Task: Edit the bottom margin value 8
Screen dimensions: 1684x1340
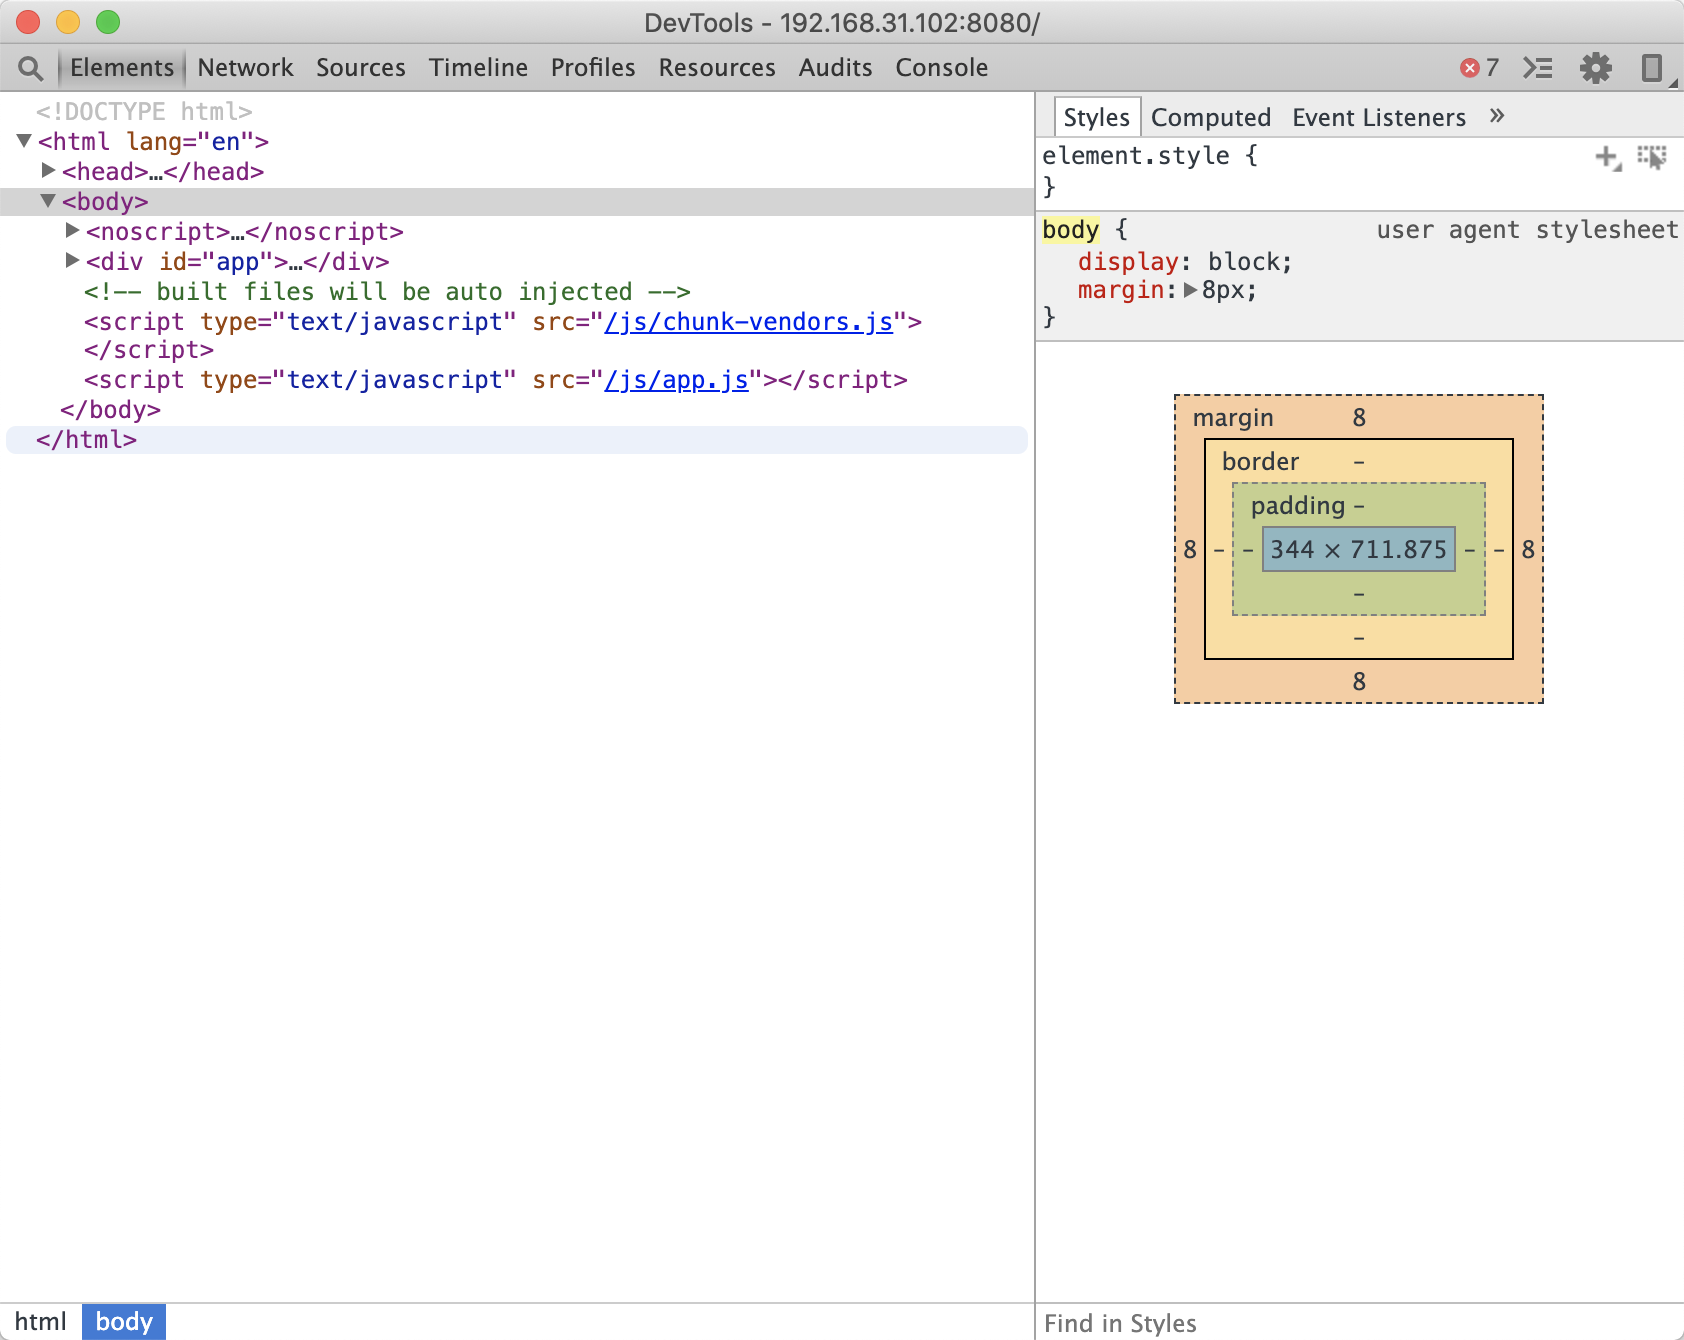Action: (1359, 682)
